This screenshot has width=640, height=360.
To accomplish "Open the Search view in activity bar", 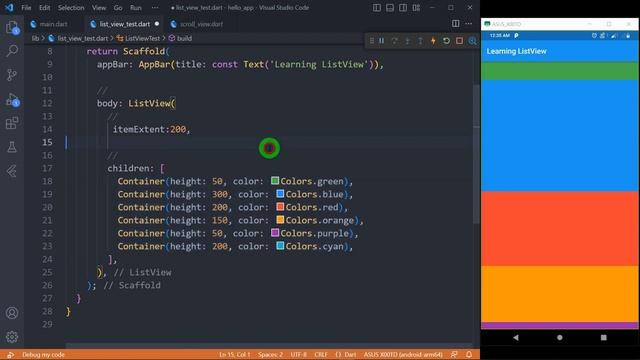I will 12,51.
